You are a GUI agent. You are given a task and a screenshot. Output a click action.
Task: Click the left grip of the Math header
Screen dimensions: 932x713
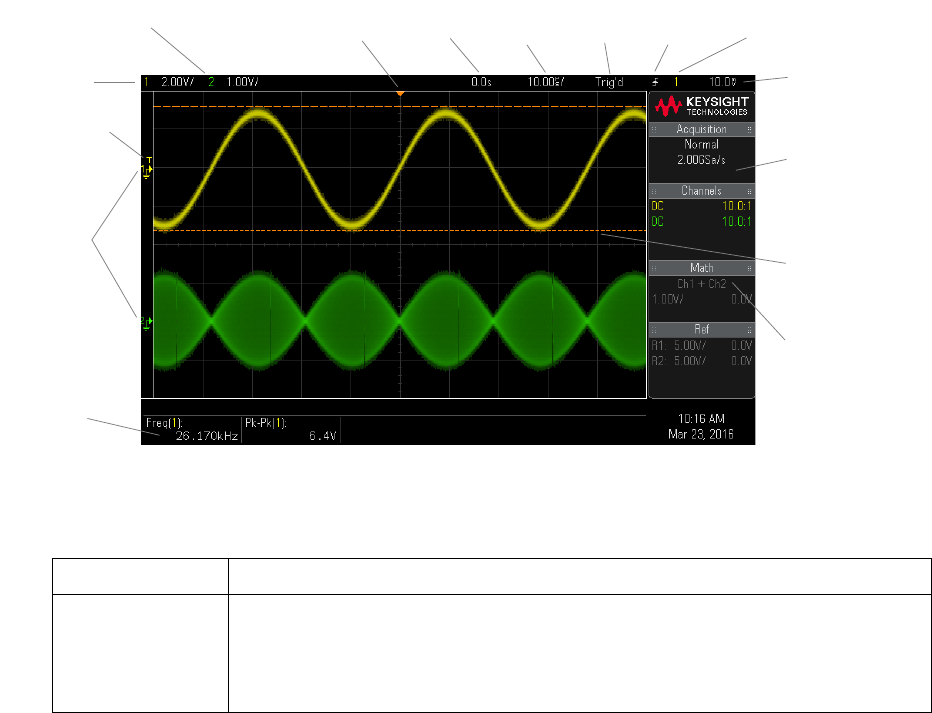[x=654, y=269]
